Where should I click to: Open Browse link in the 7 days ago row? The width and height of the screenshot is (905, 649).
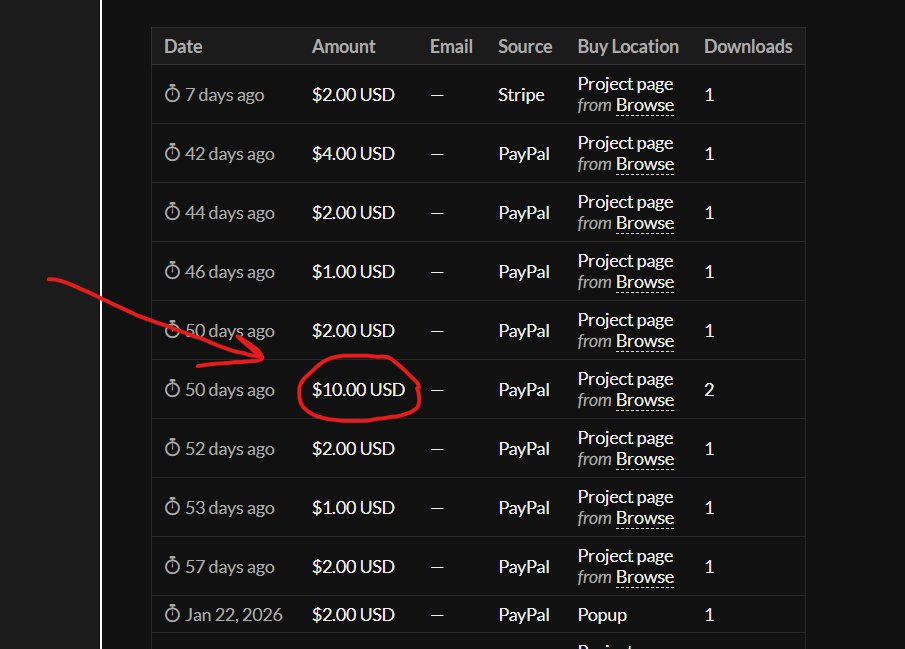pos(645,106)
